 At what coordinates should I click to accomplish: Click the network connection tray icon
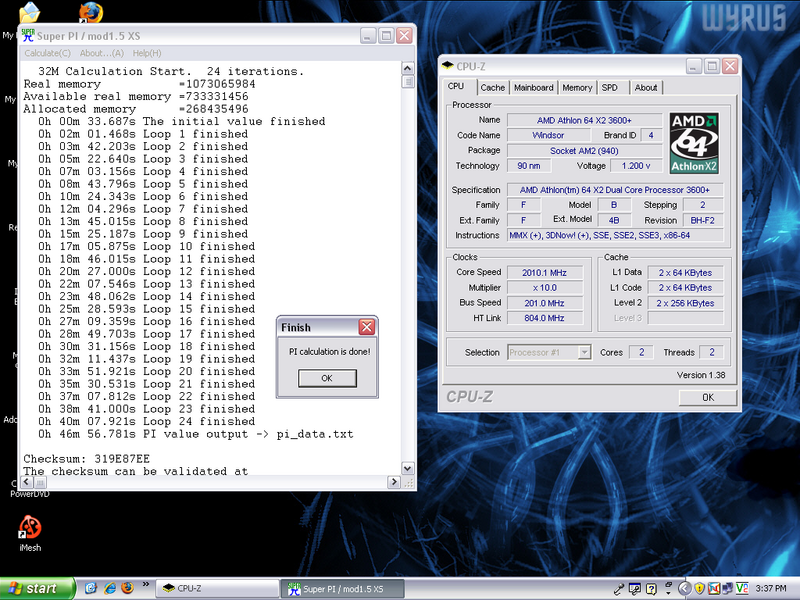pos(727,589)
